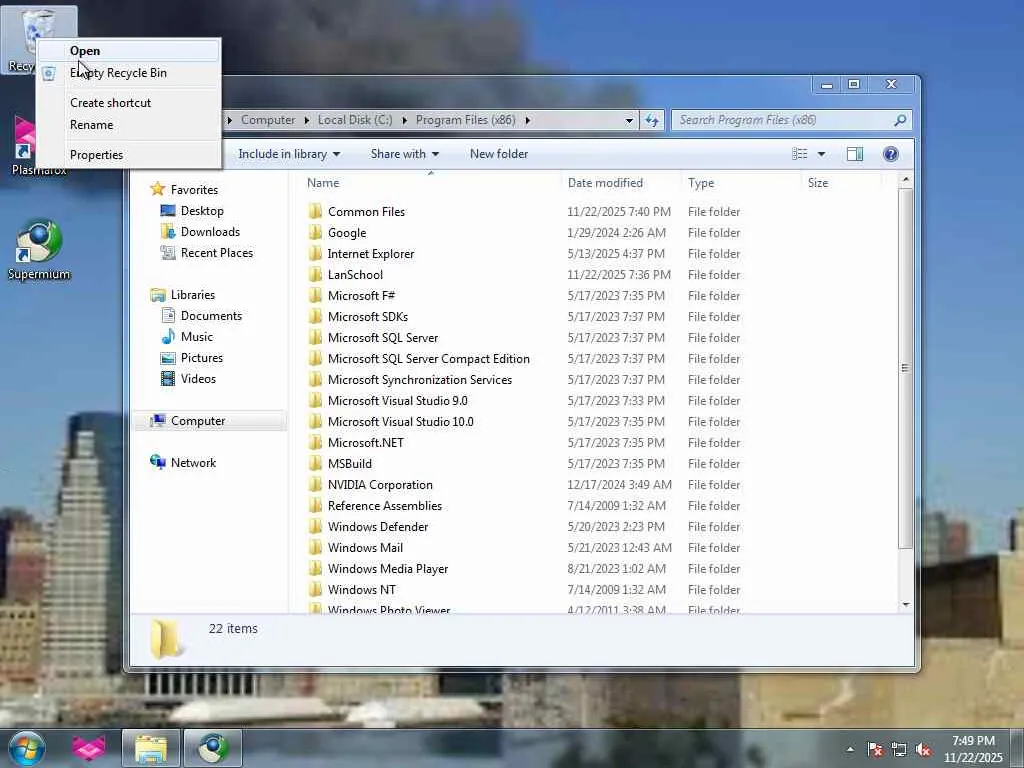The image size is (1024, 768).
Task: Click the Music note icon
Action: (168, 336)
